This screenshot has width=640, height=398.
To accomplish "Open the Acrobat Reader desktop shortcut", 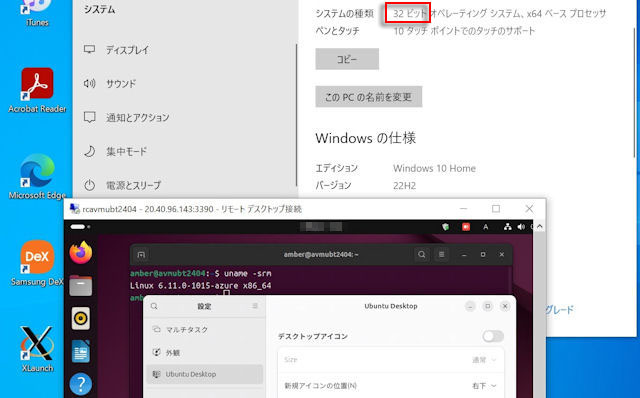I will point(37,90).
